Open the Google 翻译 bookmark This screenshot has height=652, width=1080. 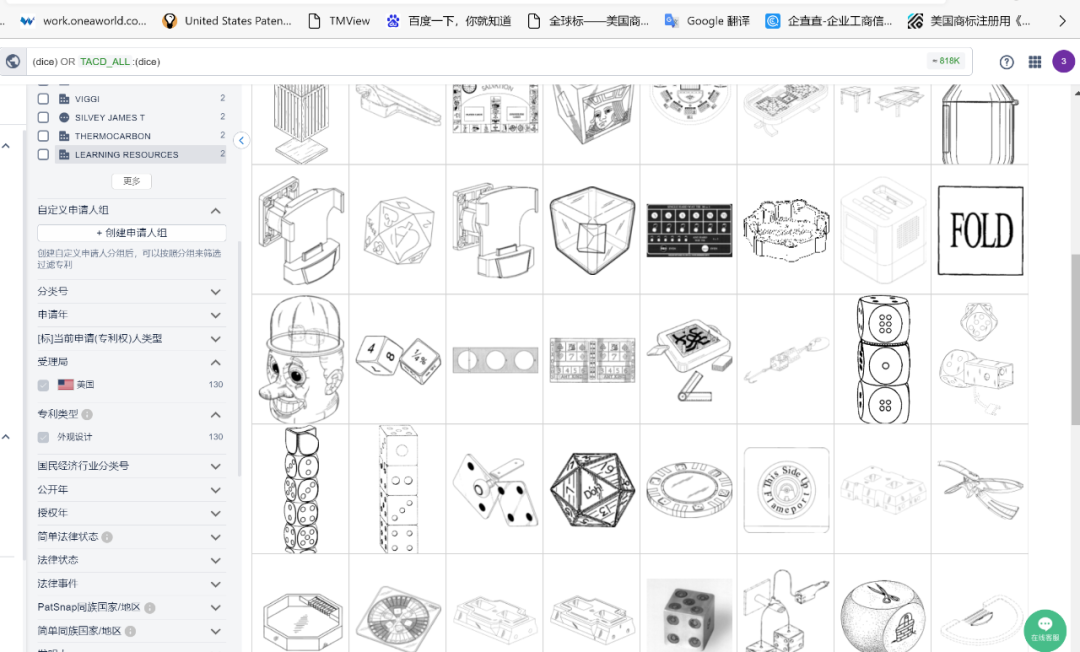point(706,21)
